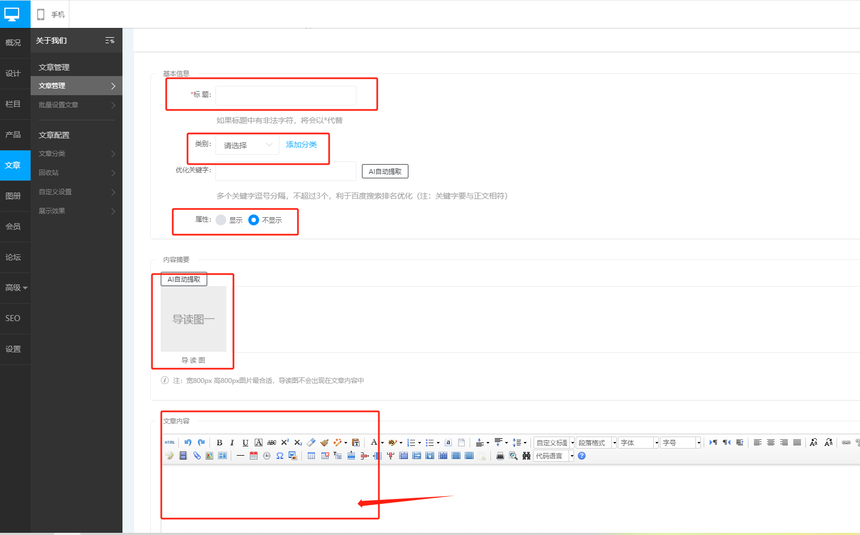
Task: Click the align center icon
Action: pyautogui.click(x=771, y=442)
